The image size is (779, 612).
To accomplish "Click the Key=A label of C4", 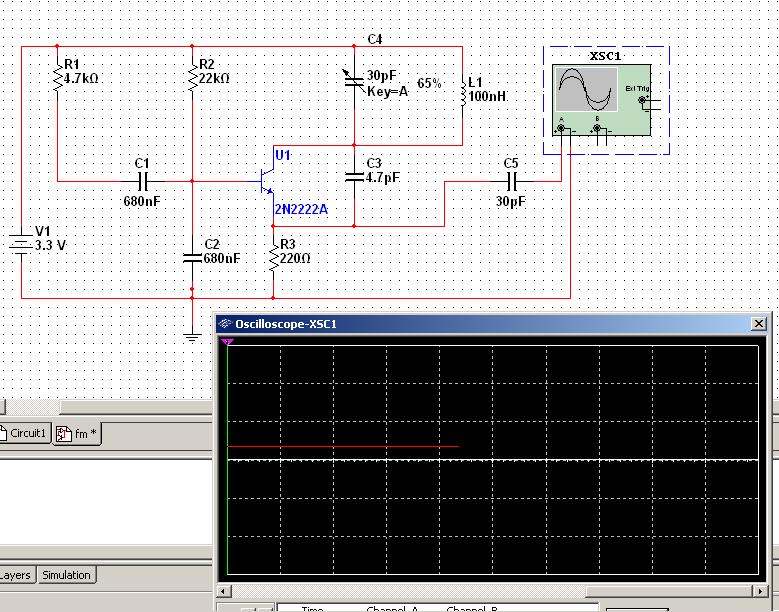I will [x=388, y=92].
